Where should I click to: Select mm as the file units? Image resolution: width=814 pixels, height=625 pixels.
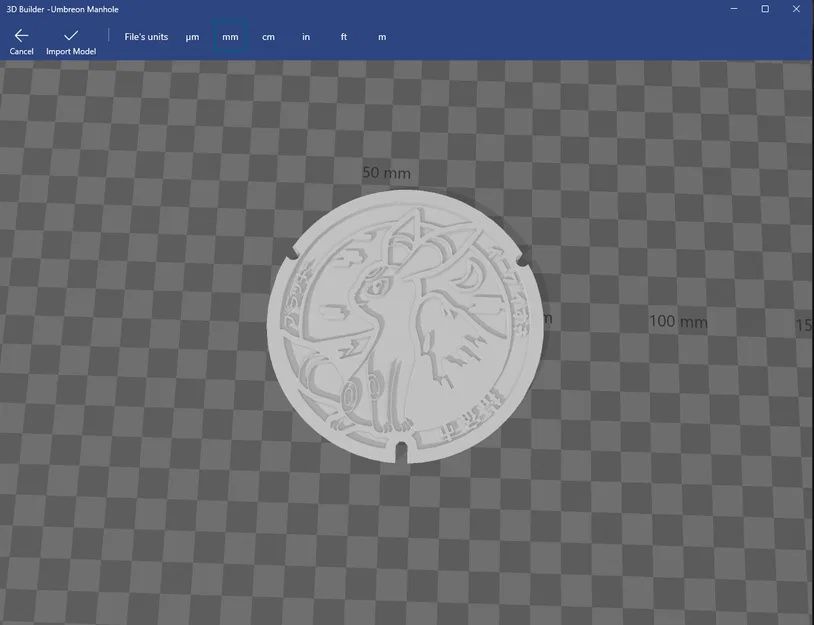point(230,37)
